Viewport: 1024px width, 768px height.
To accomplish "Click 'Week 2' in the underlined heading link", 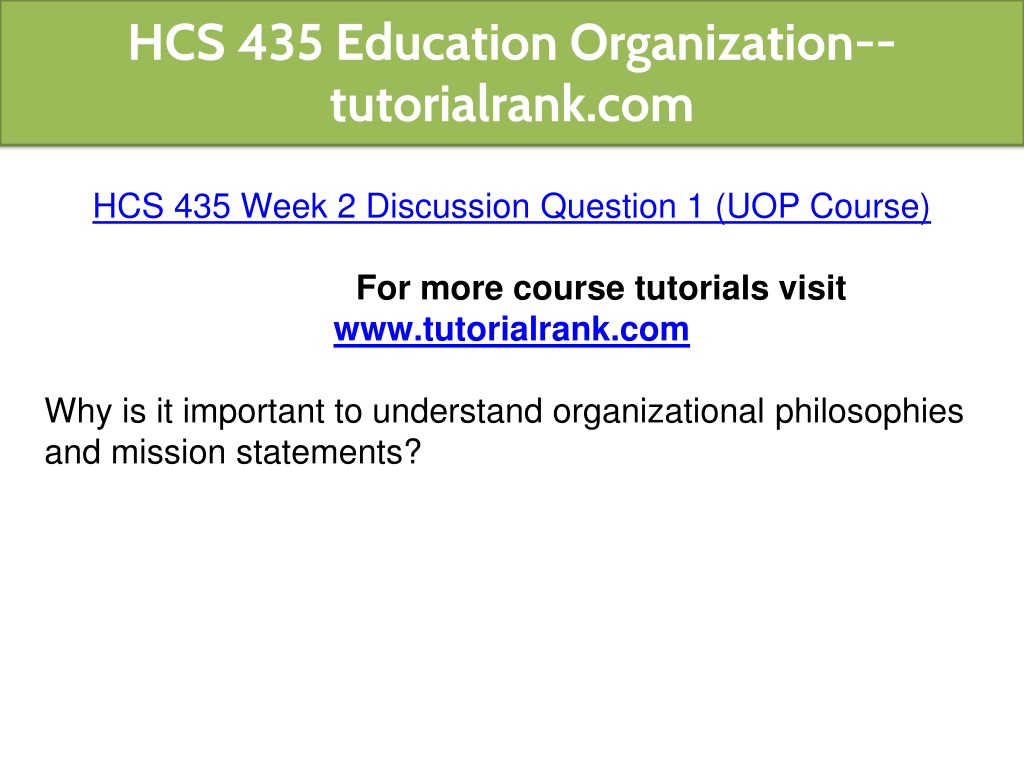I will (x=298, y=206).
